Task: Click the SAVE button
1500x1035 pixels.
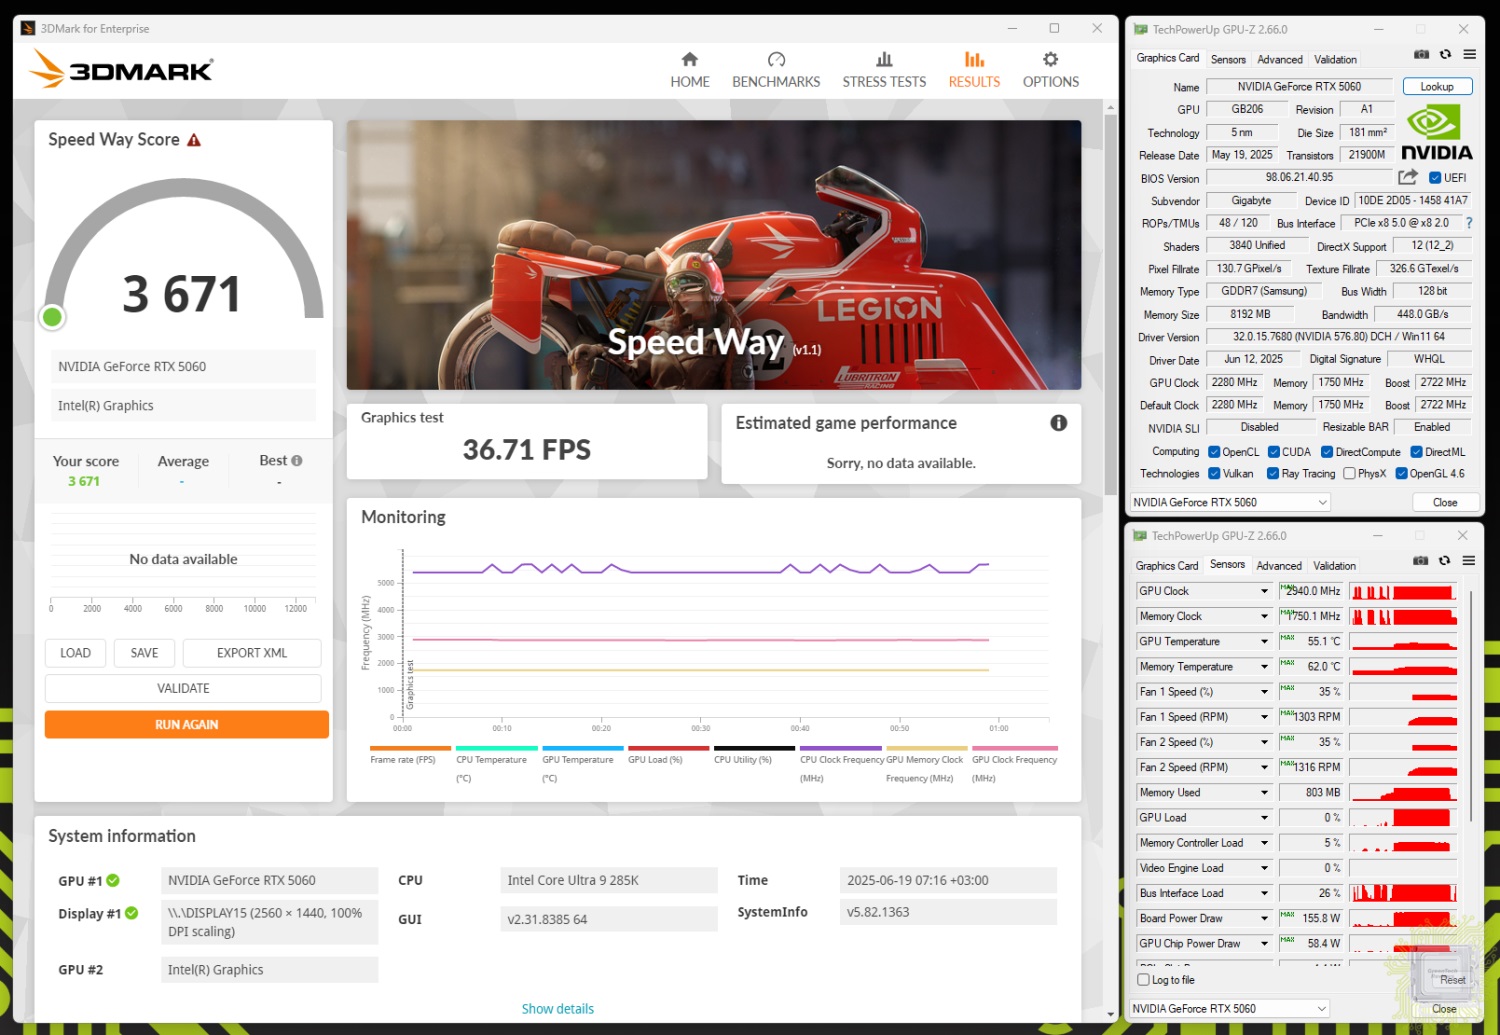Action: click(144, 653)
